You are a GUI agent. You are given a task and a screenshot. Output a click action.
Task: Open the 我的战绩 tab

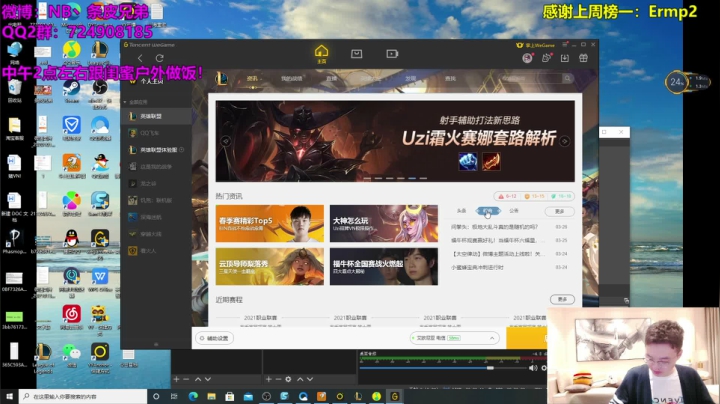(292, 79)
